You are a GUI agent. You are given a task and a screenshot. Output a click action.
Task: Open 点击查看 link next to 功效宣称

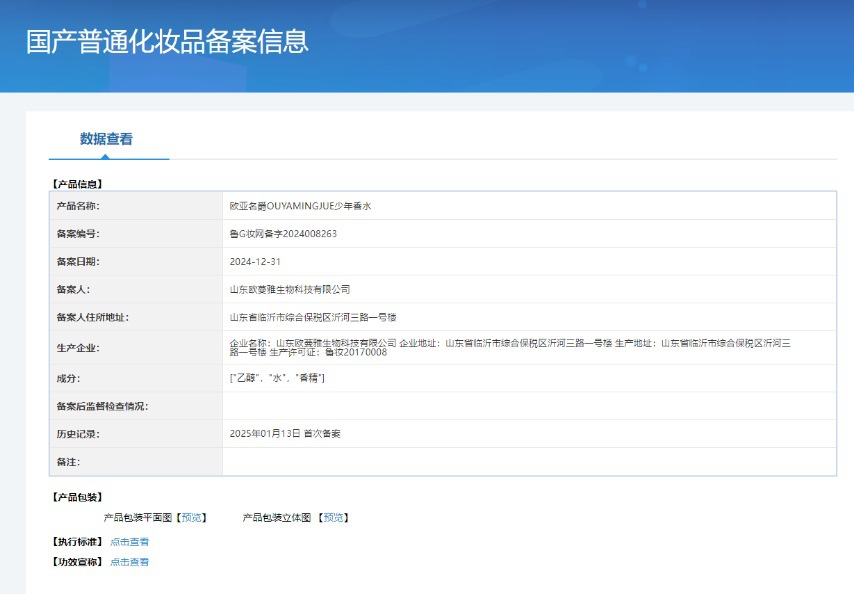tap(129, 562)
